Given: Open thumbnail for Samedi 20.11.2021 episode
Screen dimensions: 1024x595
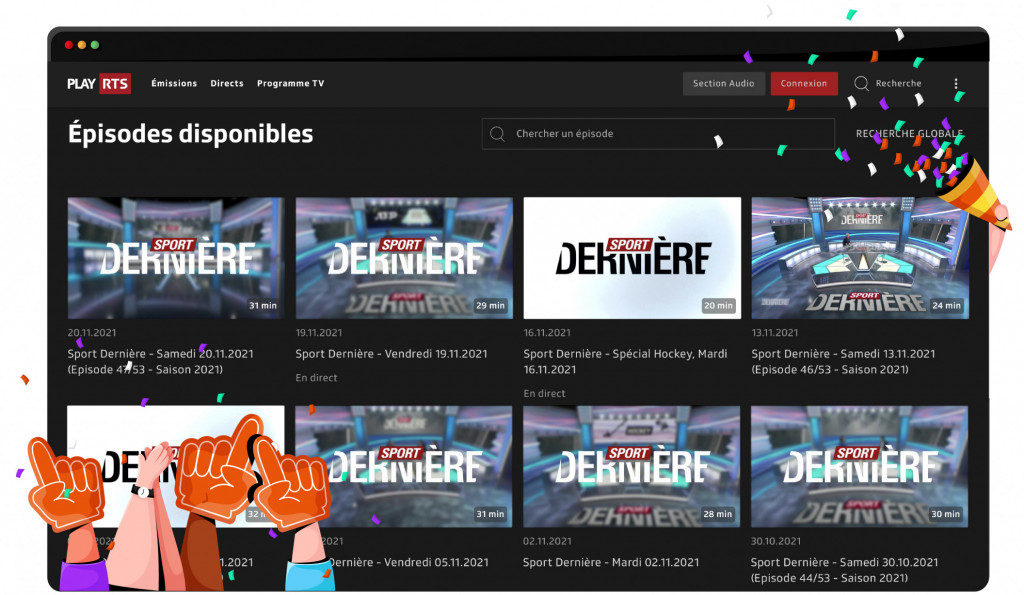Looking at the screenshot, I should (176, 258).
